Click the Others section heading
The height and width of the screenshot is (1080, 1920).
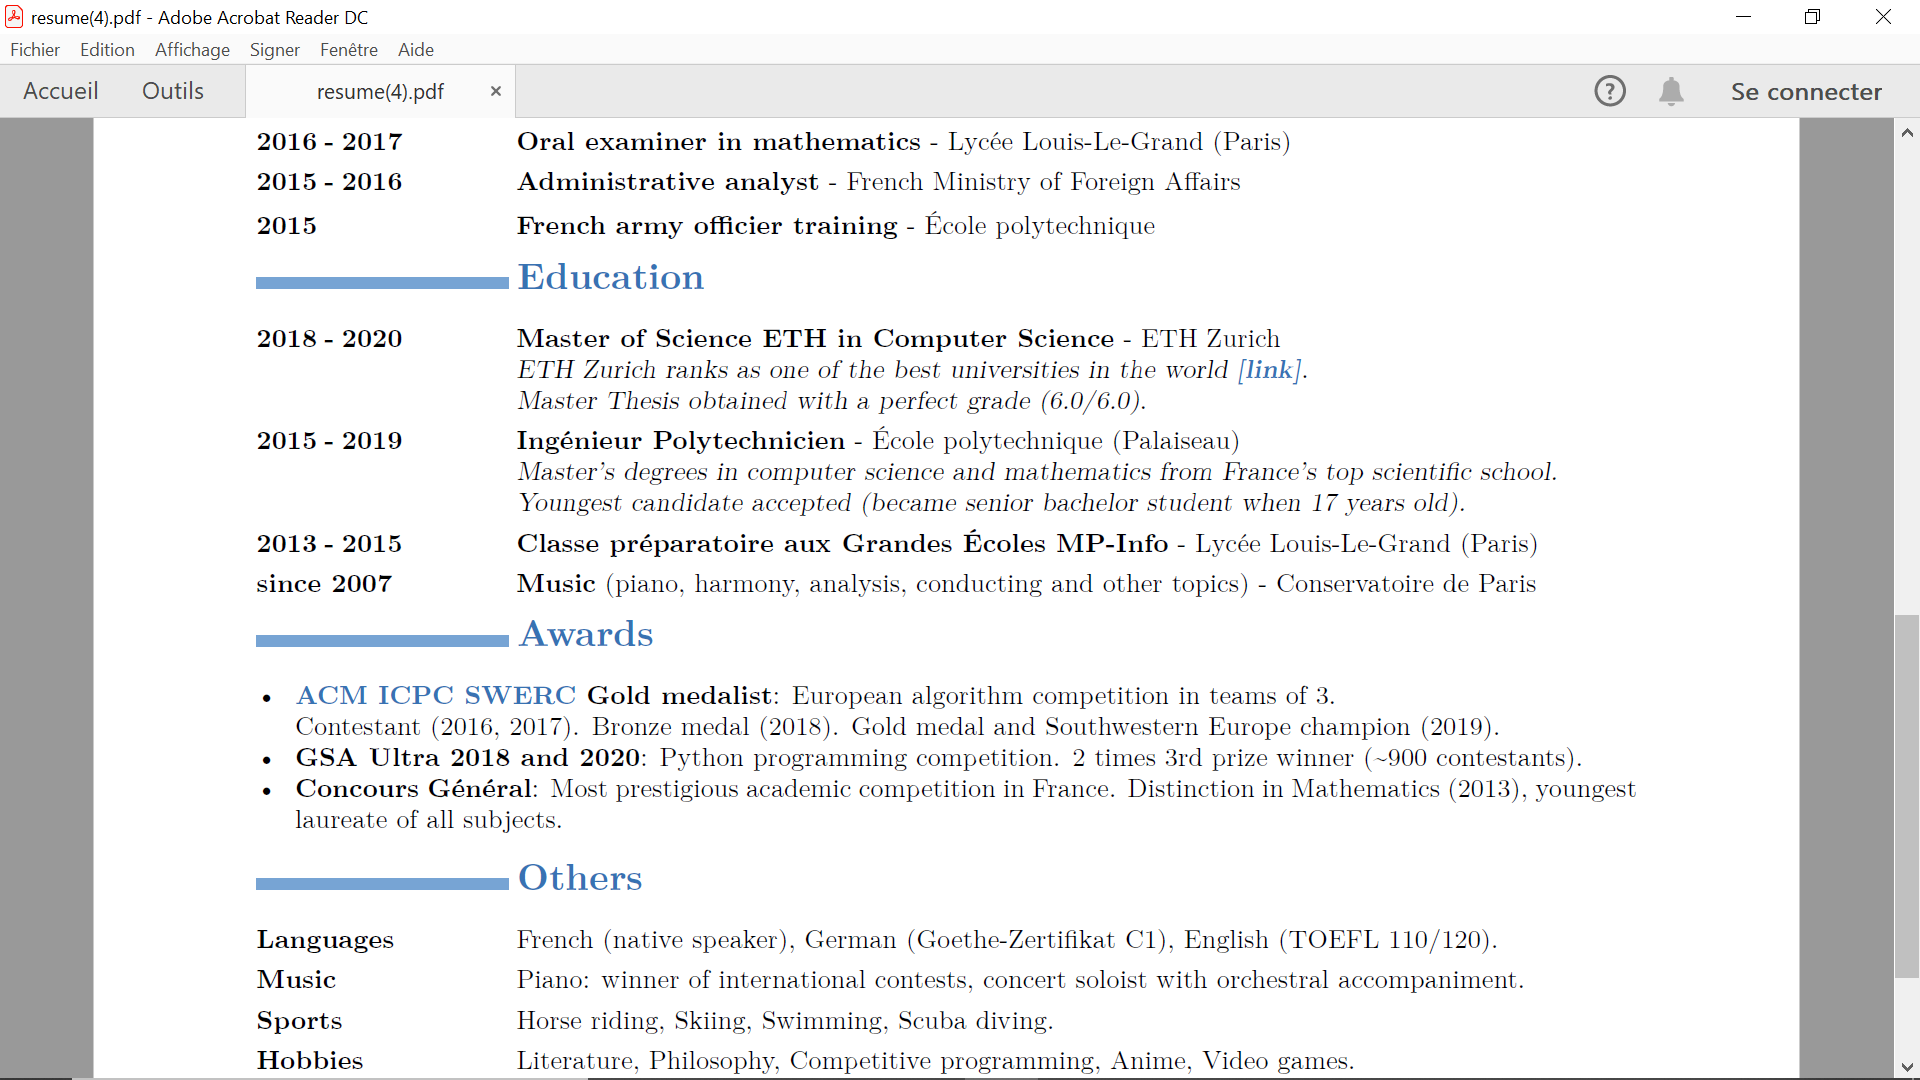coord(580,877)
